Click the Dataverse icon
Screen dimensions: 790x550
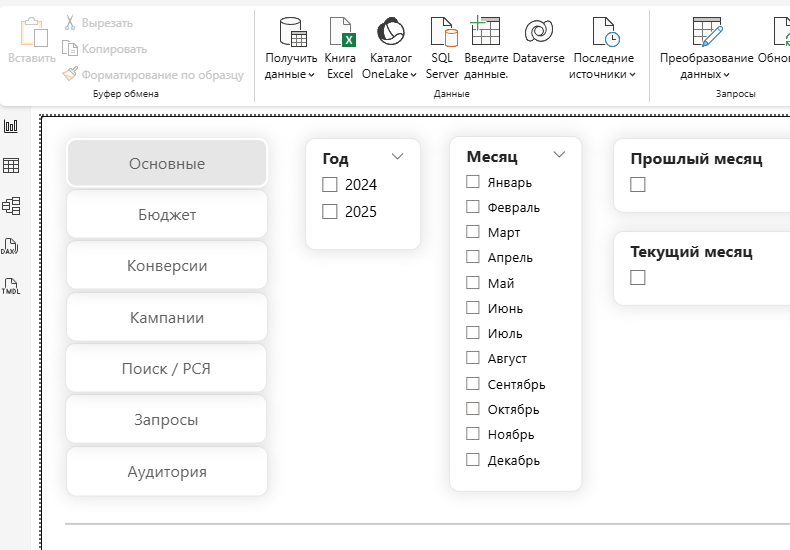click(x=539, y=31)
